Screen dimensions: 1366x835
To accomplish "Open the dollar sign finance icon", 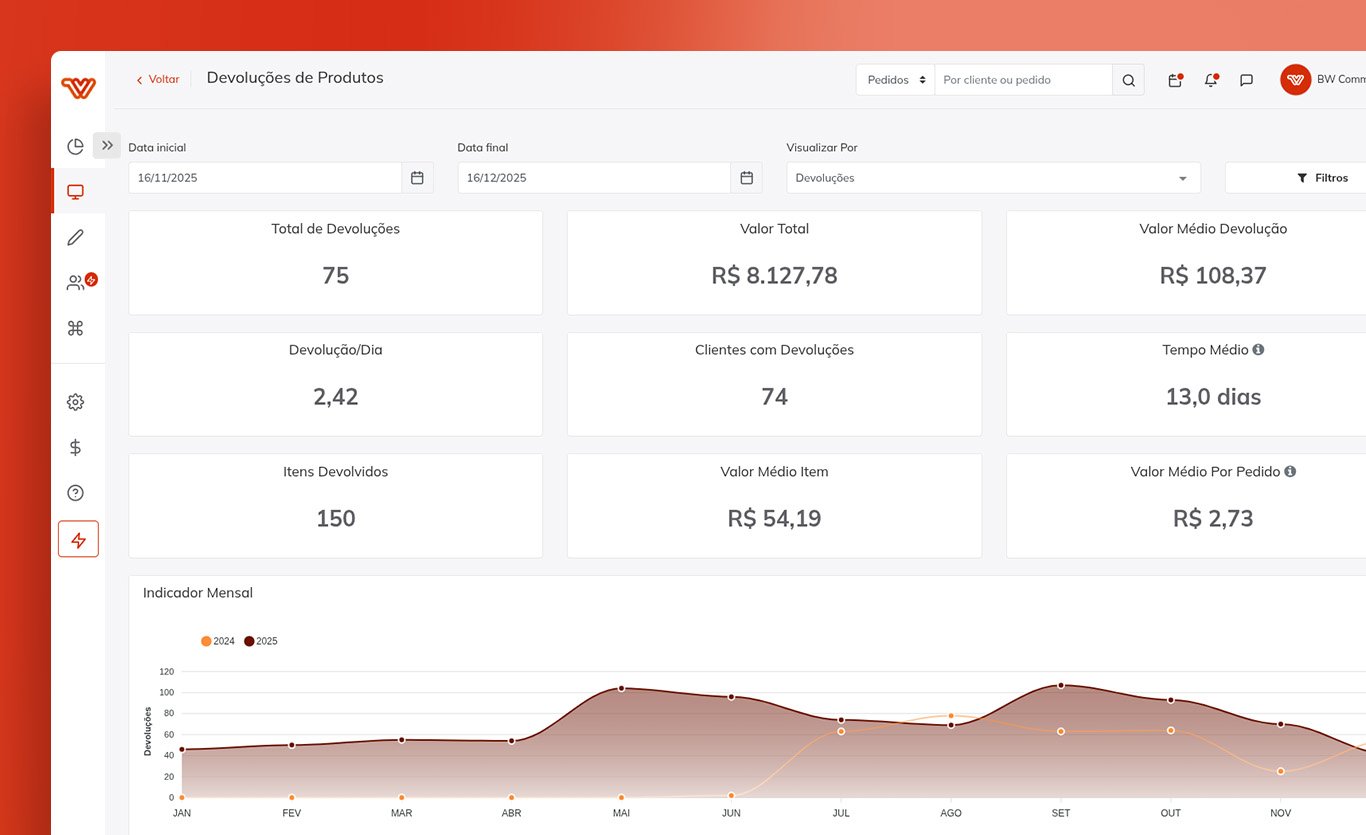I will click(75, 447).
